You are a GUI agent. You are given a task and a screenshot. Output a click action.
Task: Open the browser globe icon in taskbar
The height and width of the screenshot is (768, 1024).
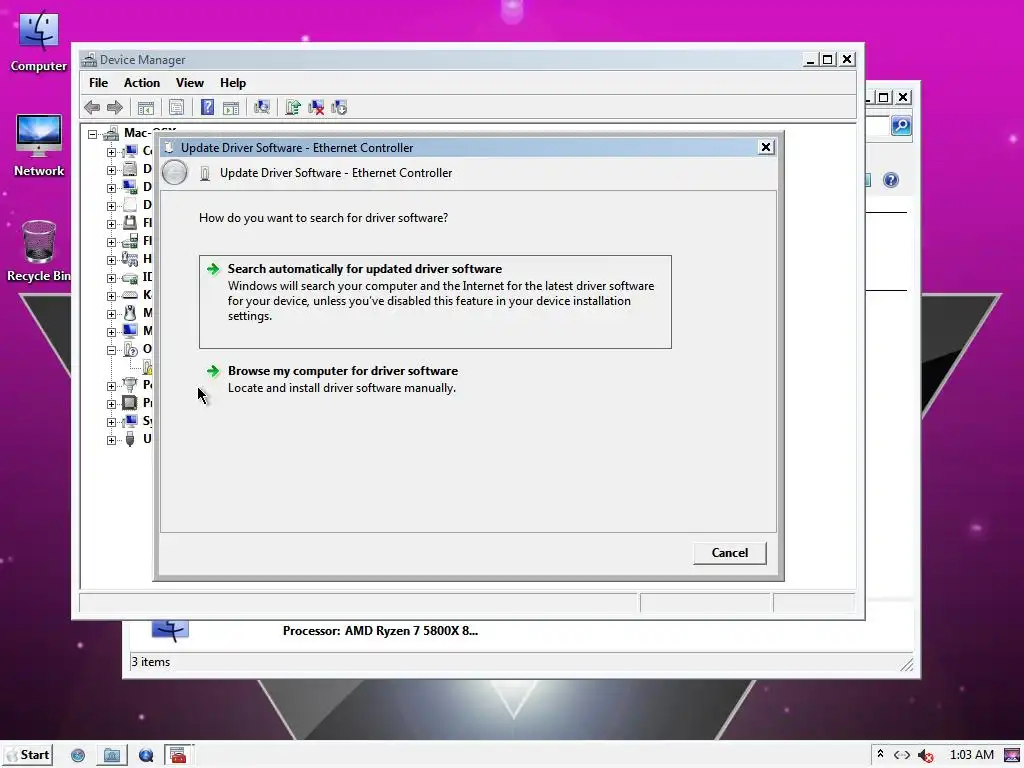pos(78,756)
